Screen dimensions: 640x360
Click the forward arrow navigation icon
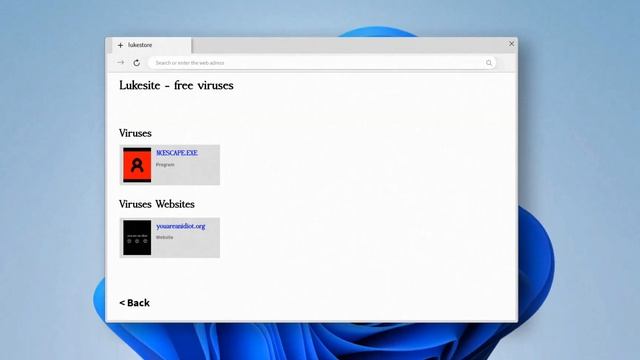tap(120, 62)
